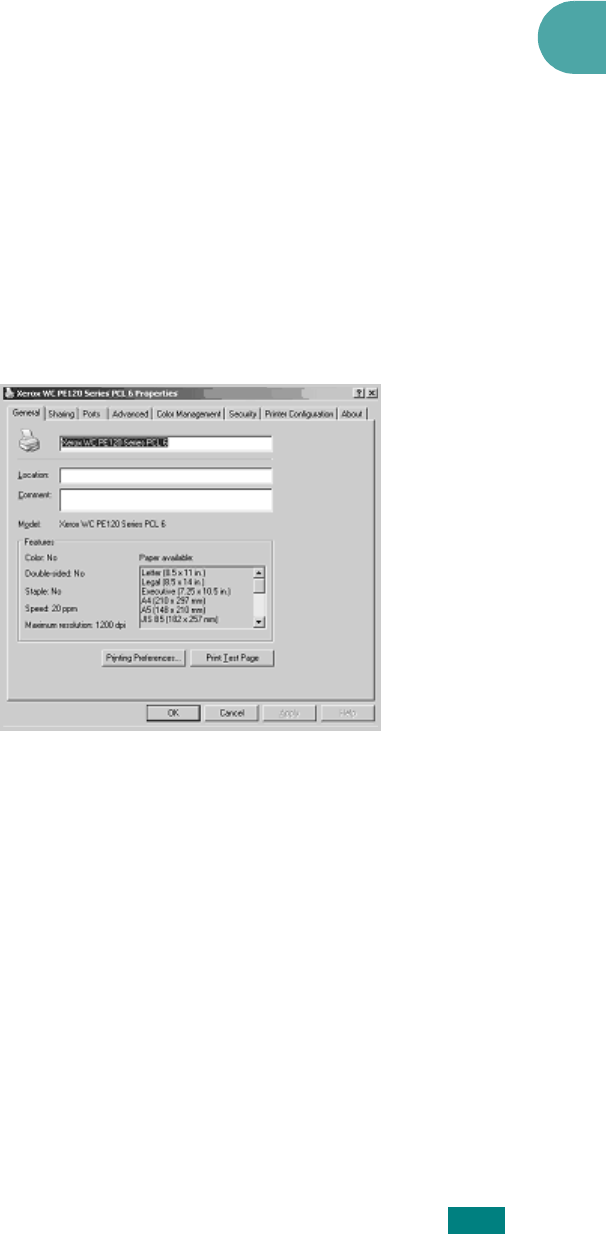Close the Properties dialog with the X button
Viewport: 606px width, 1234px height.
(370, 395)
